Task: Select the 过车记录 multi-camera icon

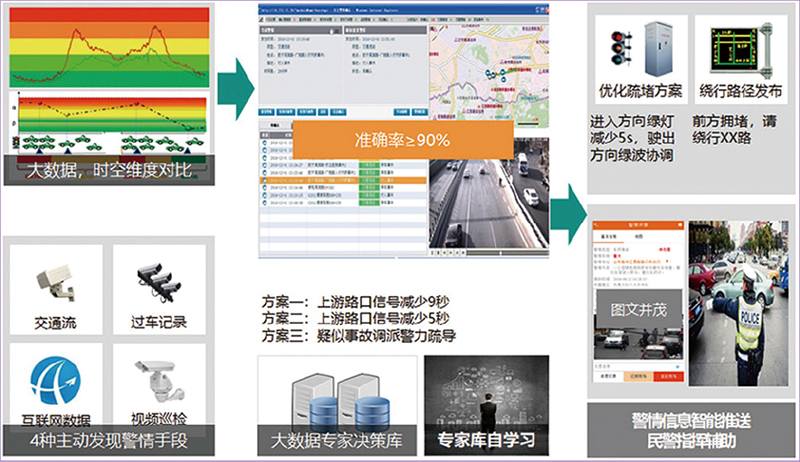Action: click(x=159, y=283)
